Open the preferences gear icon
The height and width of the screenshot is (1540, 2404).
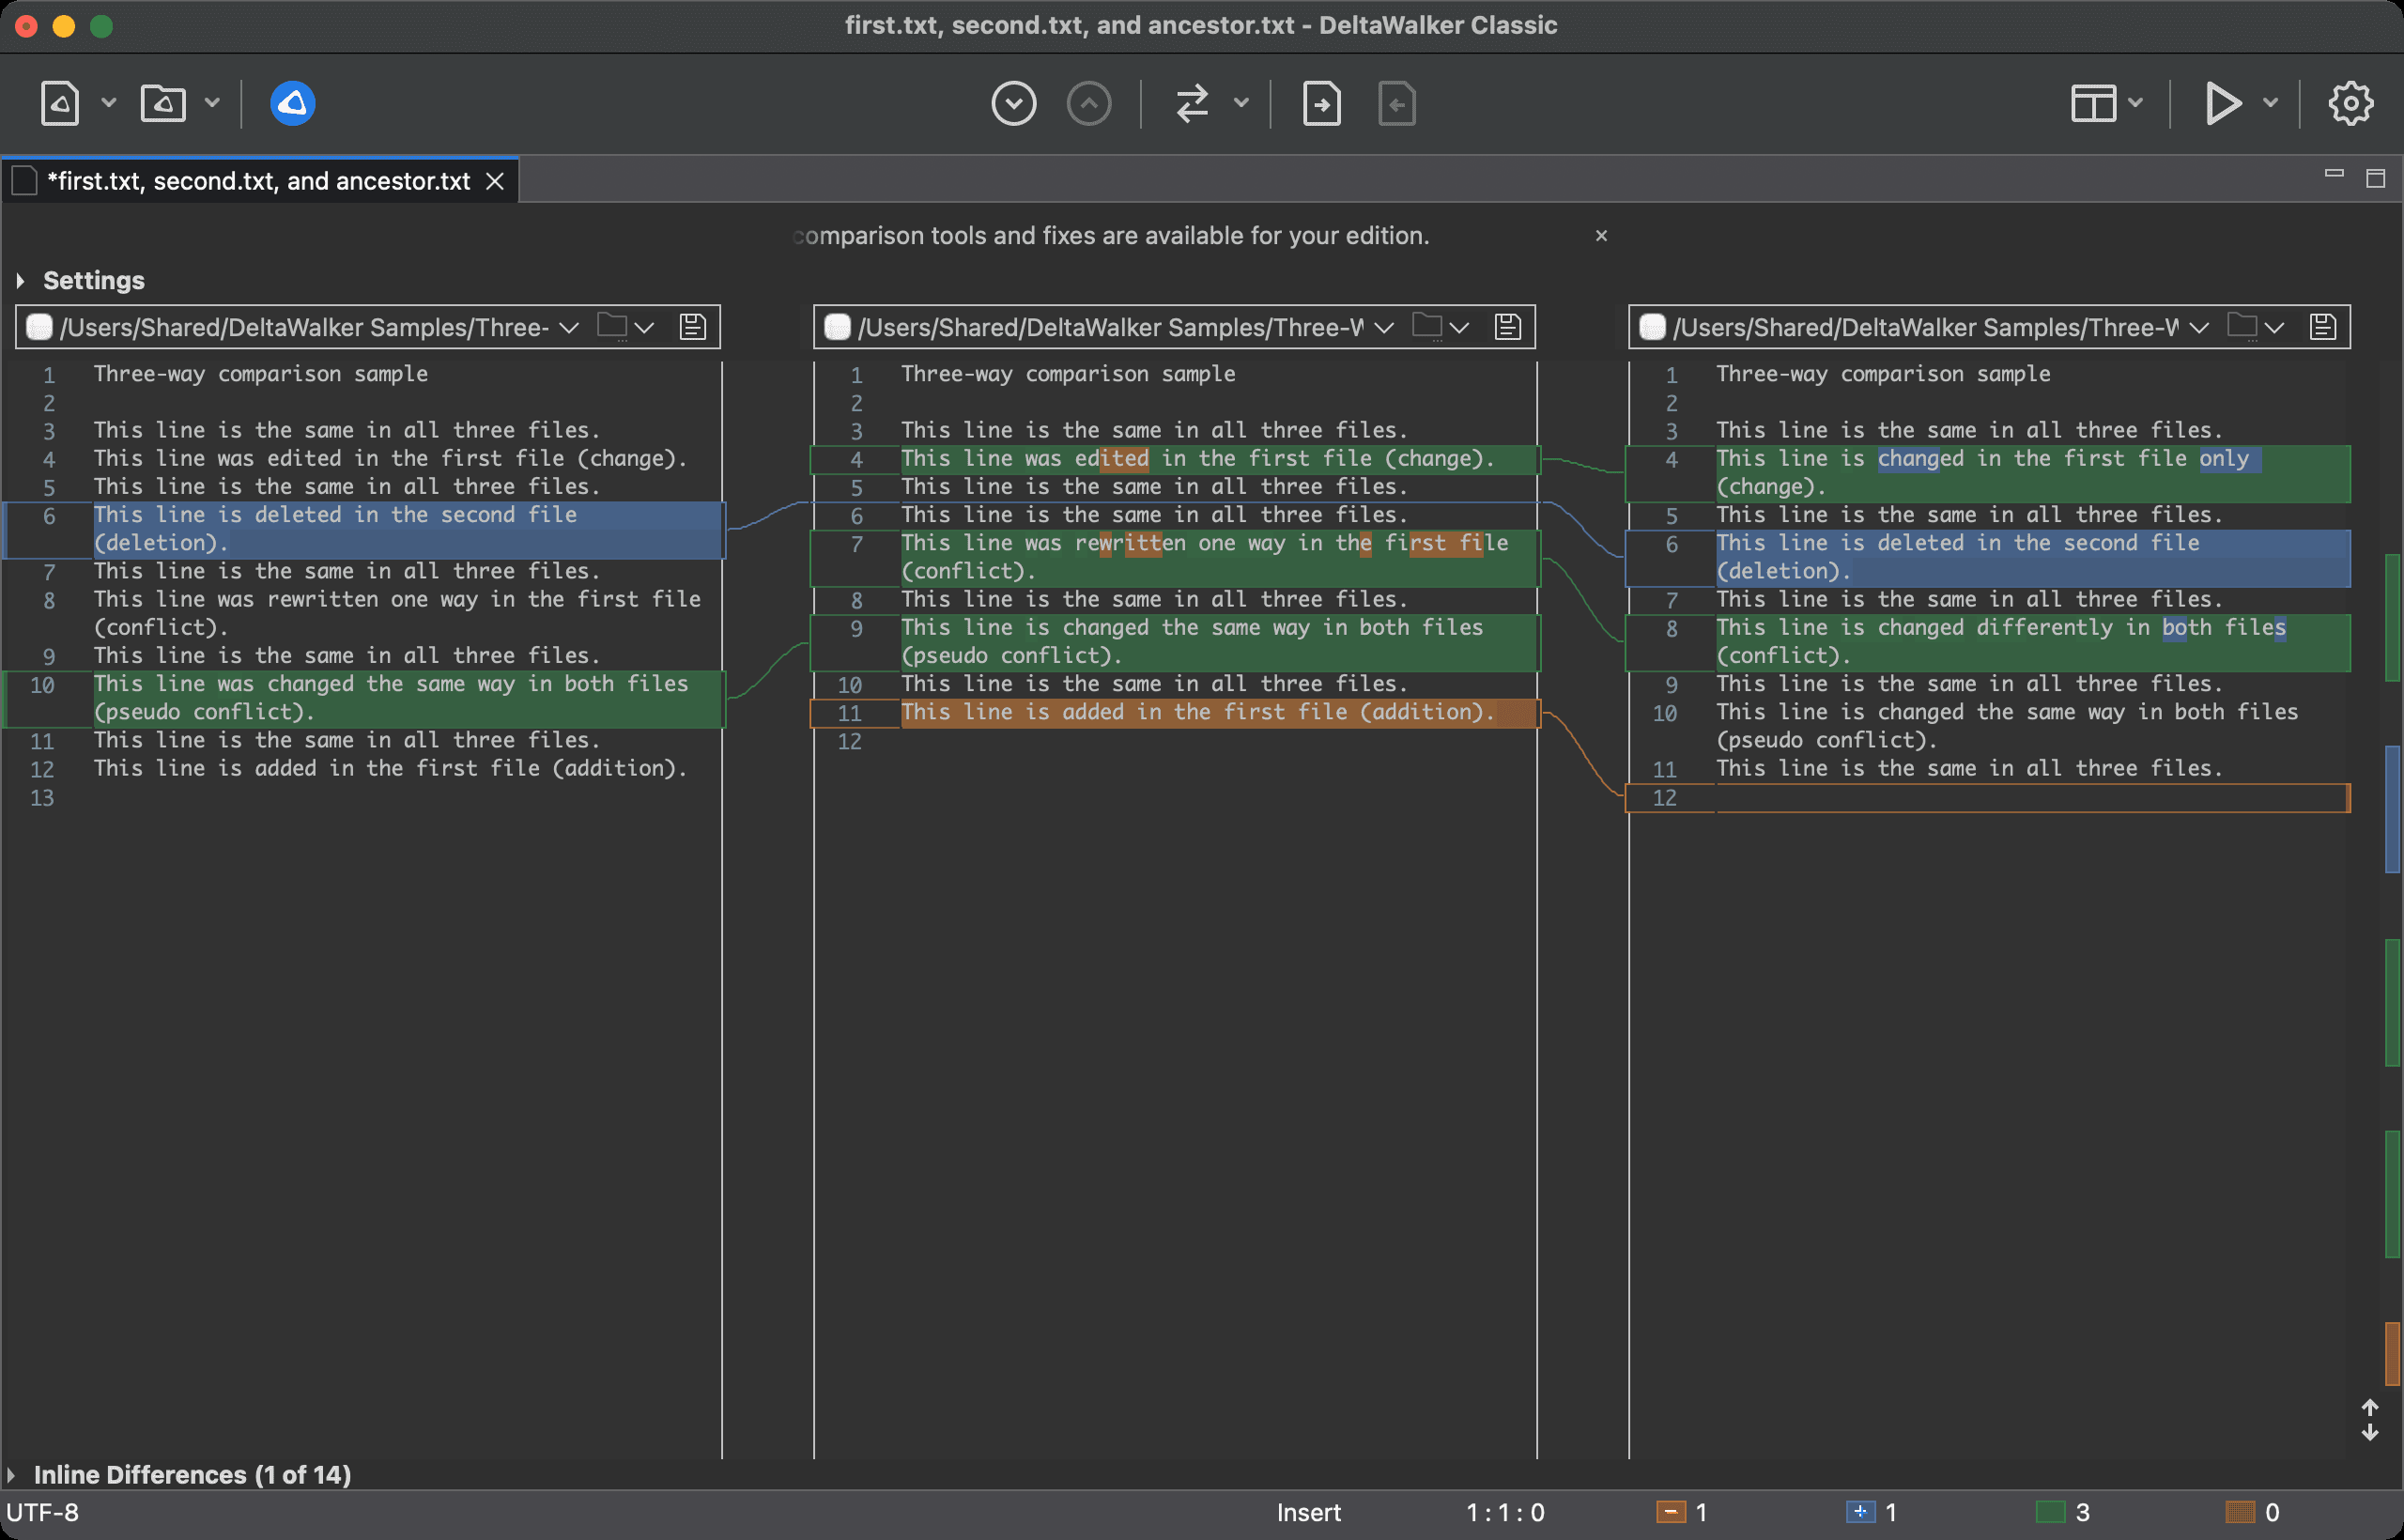(2350, 103)
